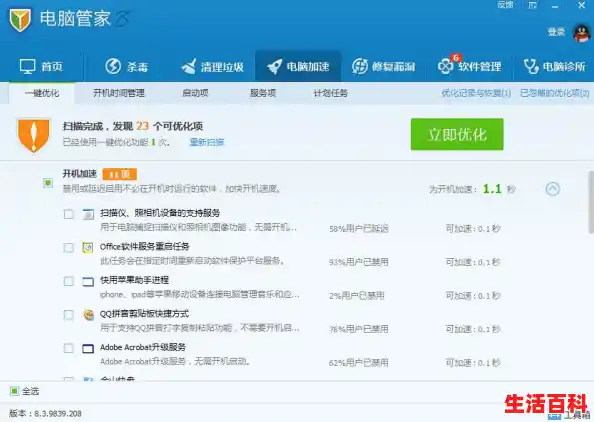Click the 58%用户已延迟 text
Image resolution: width=594 pixels, height=422 pixels.
(359, 228)
